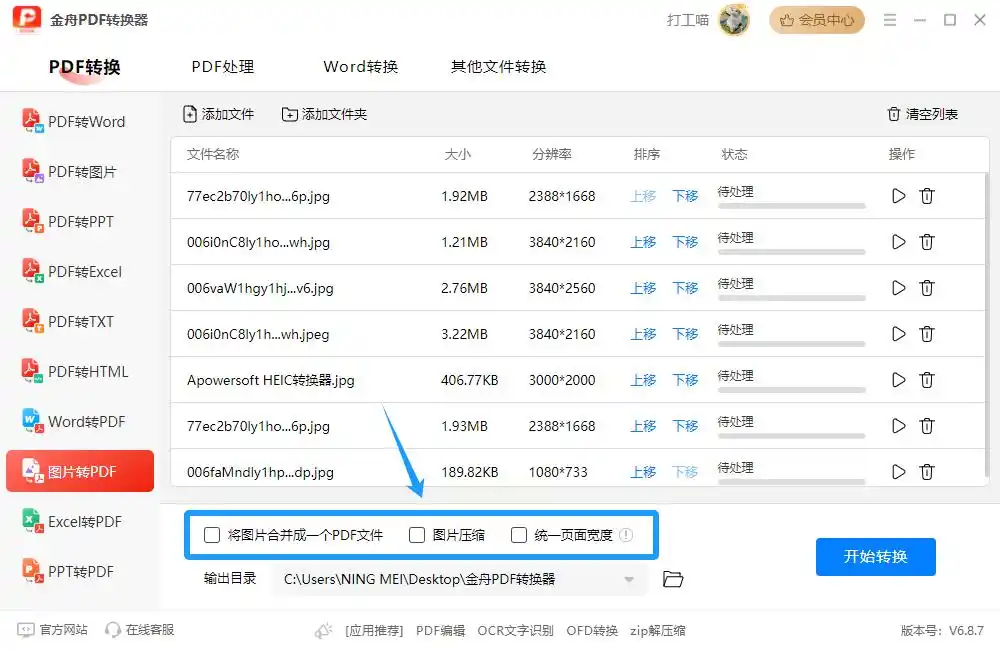
Task: Open 在线客服 support
Action: pyautogui.click(x=140, y=630)
